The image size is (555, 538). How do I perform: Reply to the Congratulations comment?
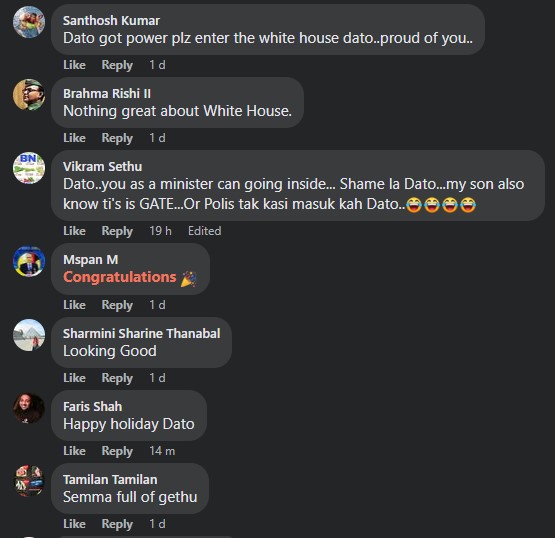pyautogui.click(x=117, y=305)
